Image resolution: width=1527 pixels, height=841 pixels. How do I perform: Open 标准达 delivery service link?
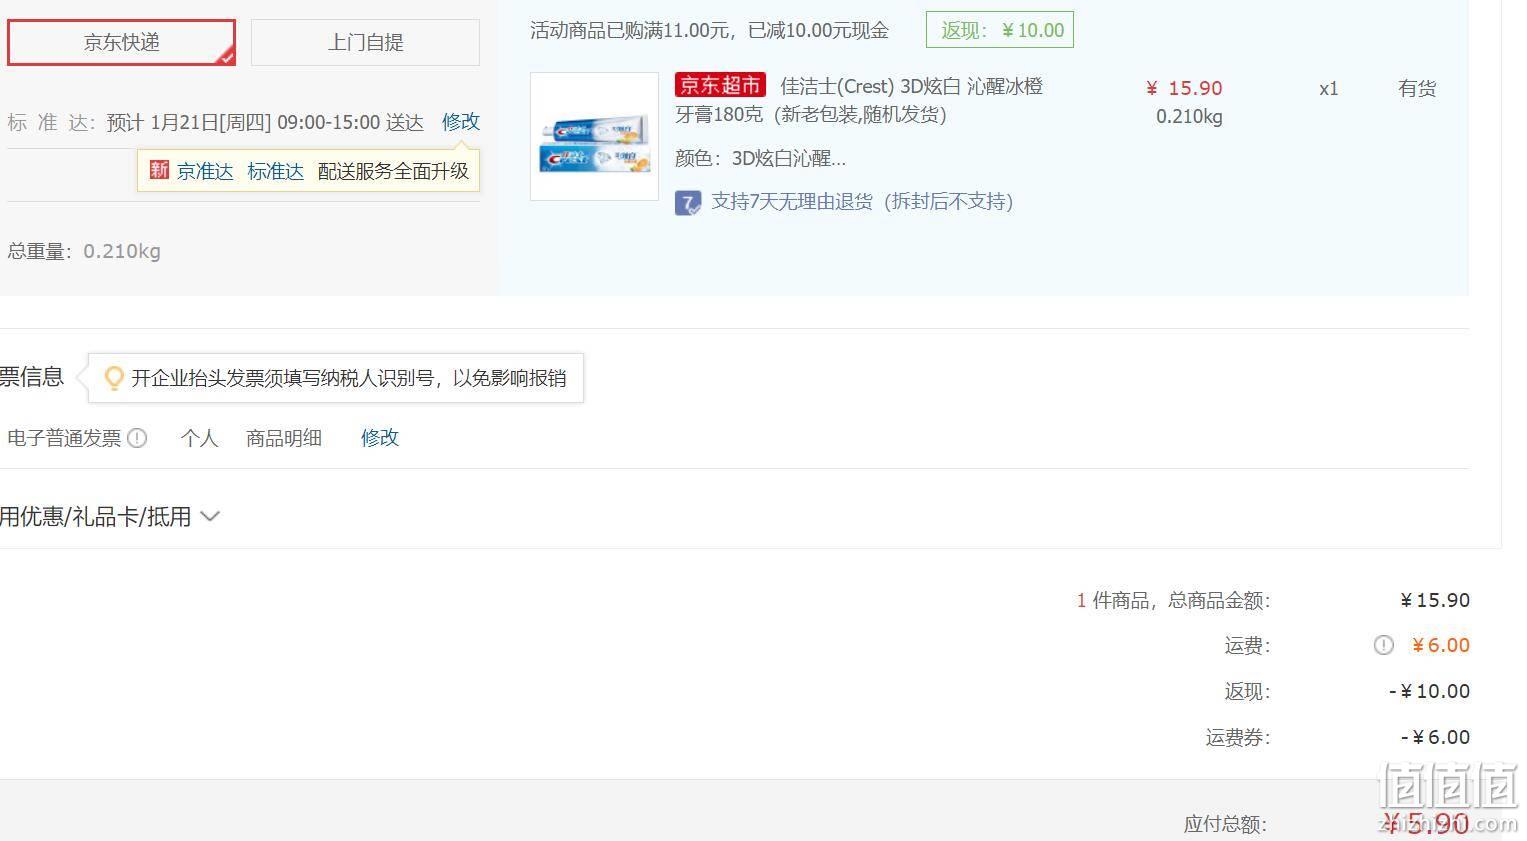[x=275, y=171]
